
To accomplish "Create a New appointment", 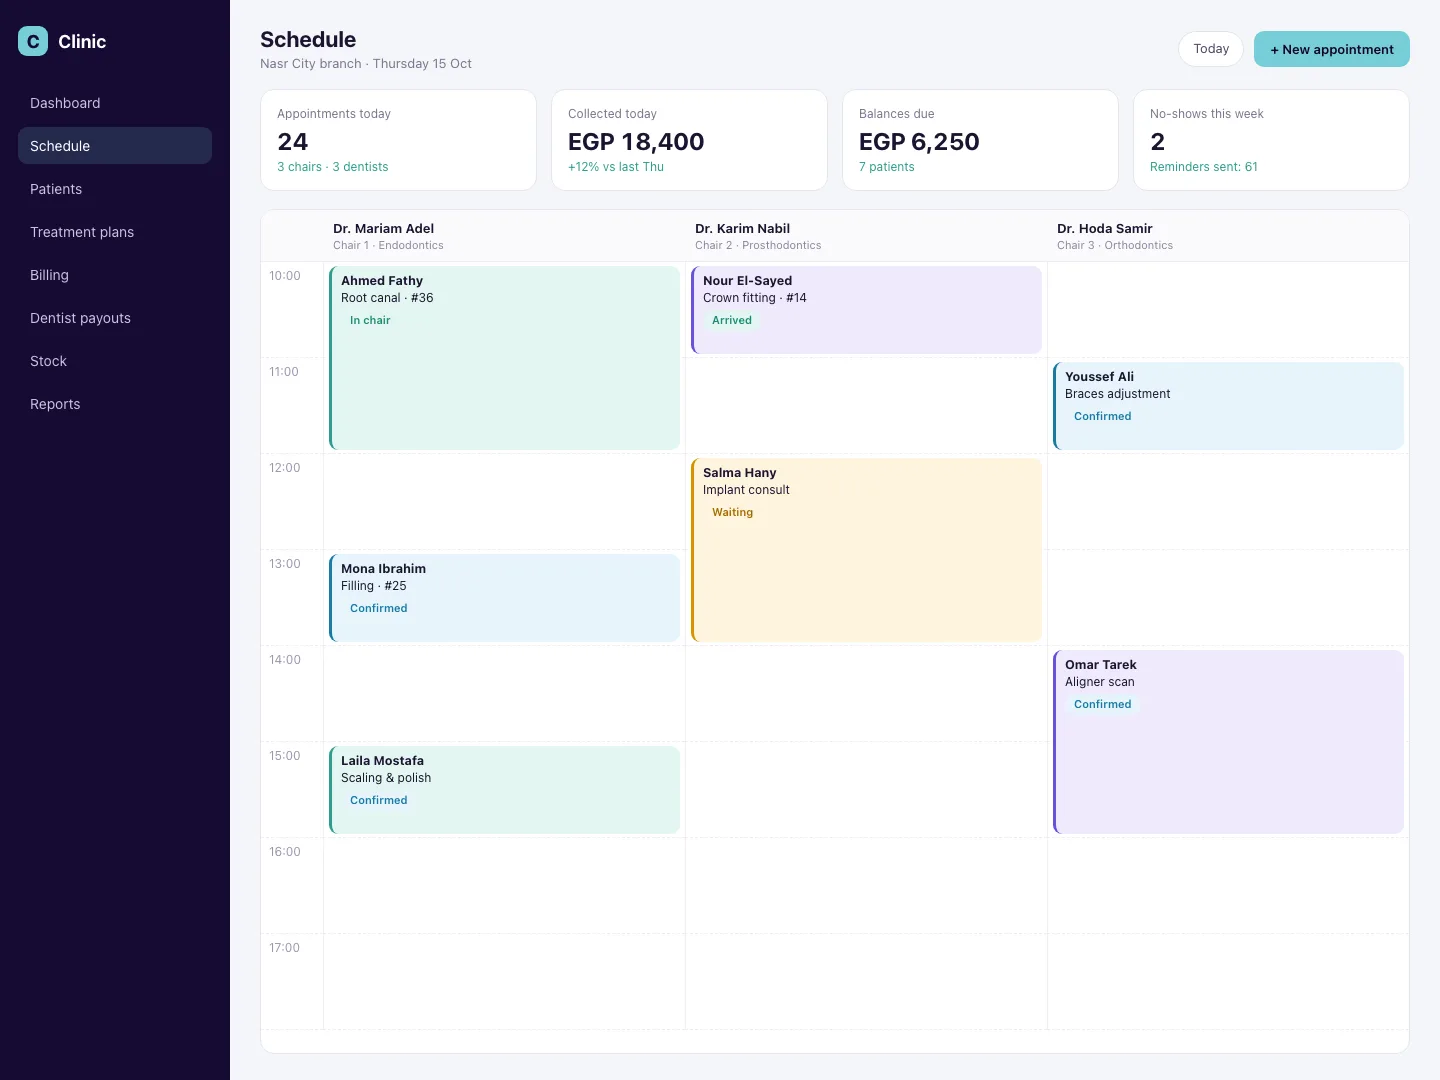I will click(1332, 49).
